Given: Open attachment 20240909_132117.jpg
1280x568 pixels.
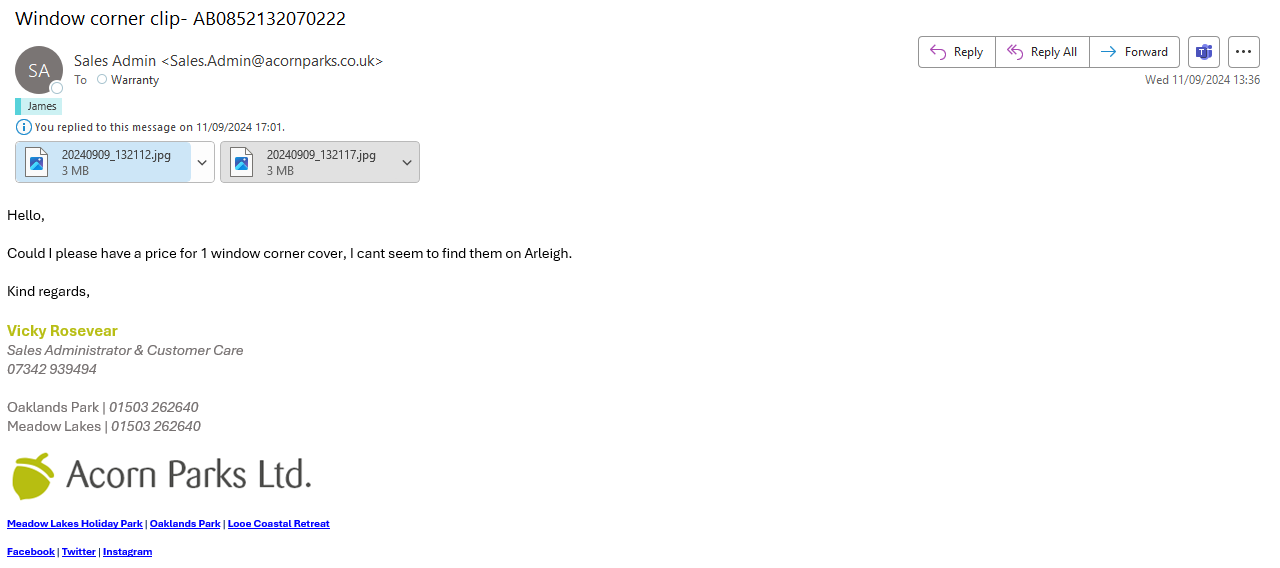Looking at the screenshot, I should point(308,162).
